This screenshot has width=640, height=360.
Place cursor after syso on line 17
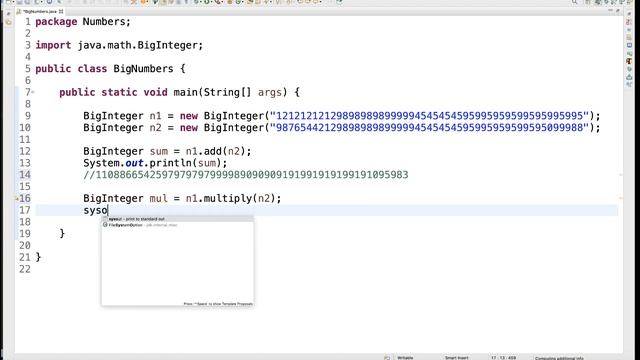click(108, 211)
